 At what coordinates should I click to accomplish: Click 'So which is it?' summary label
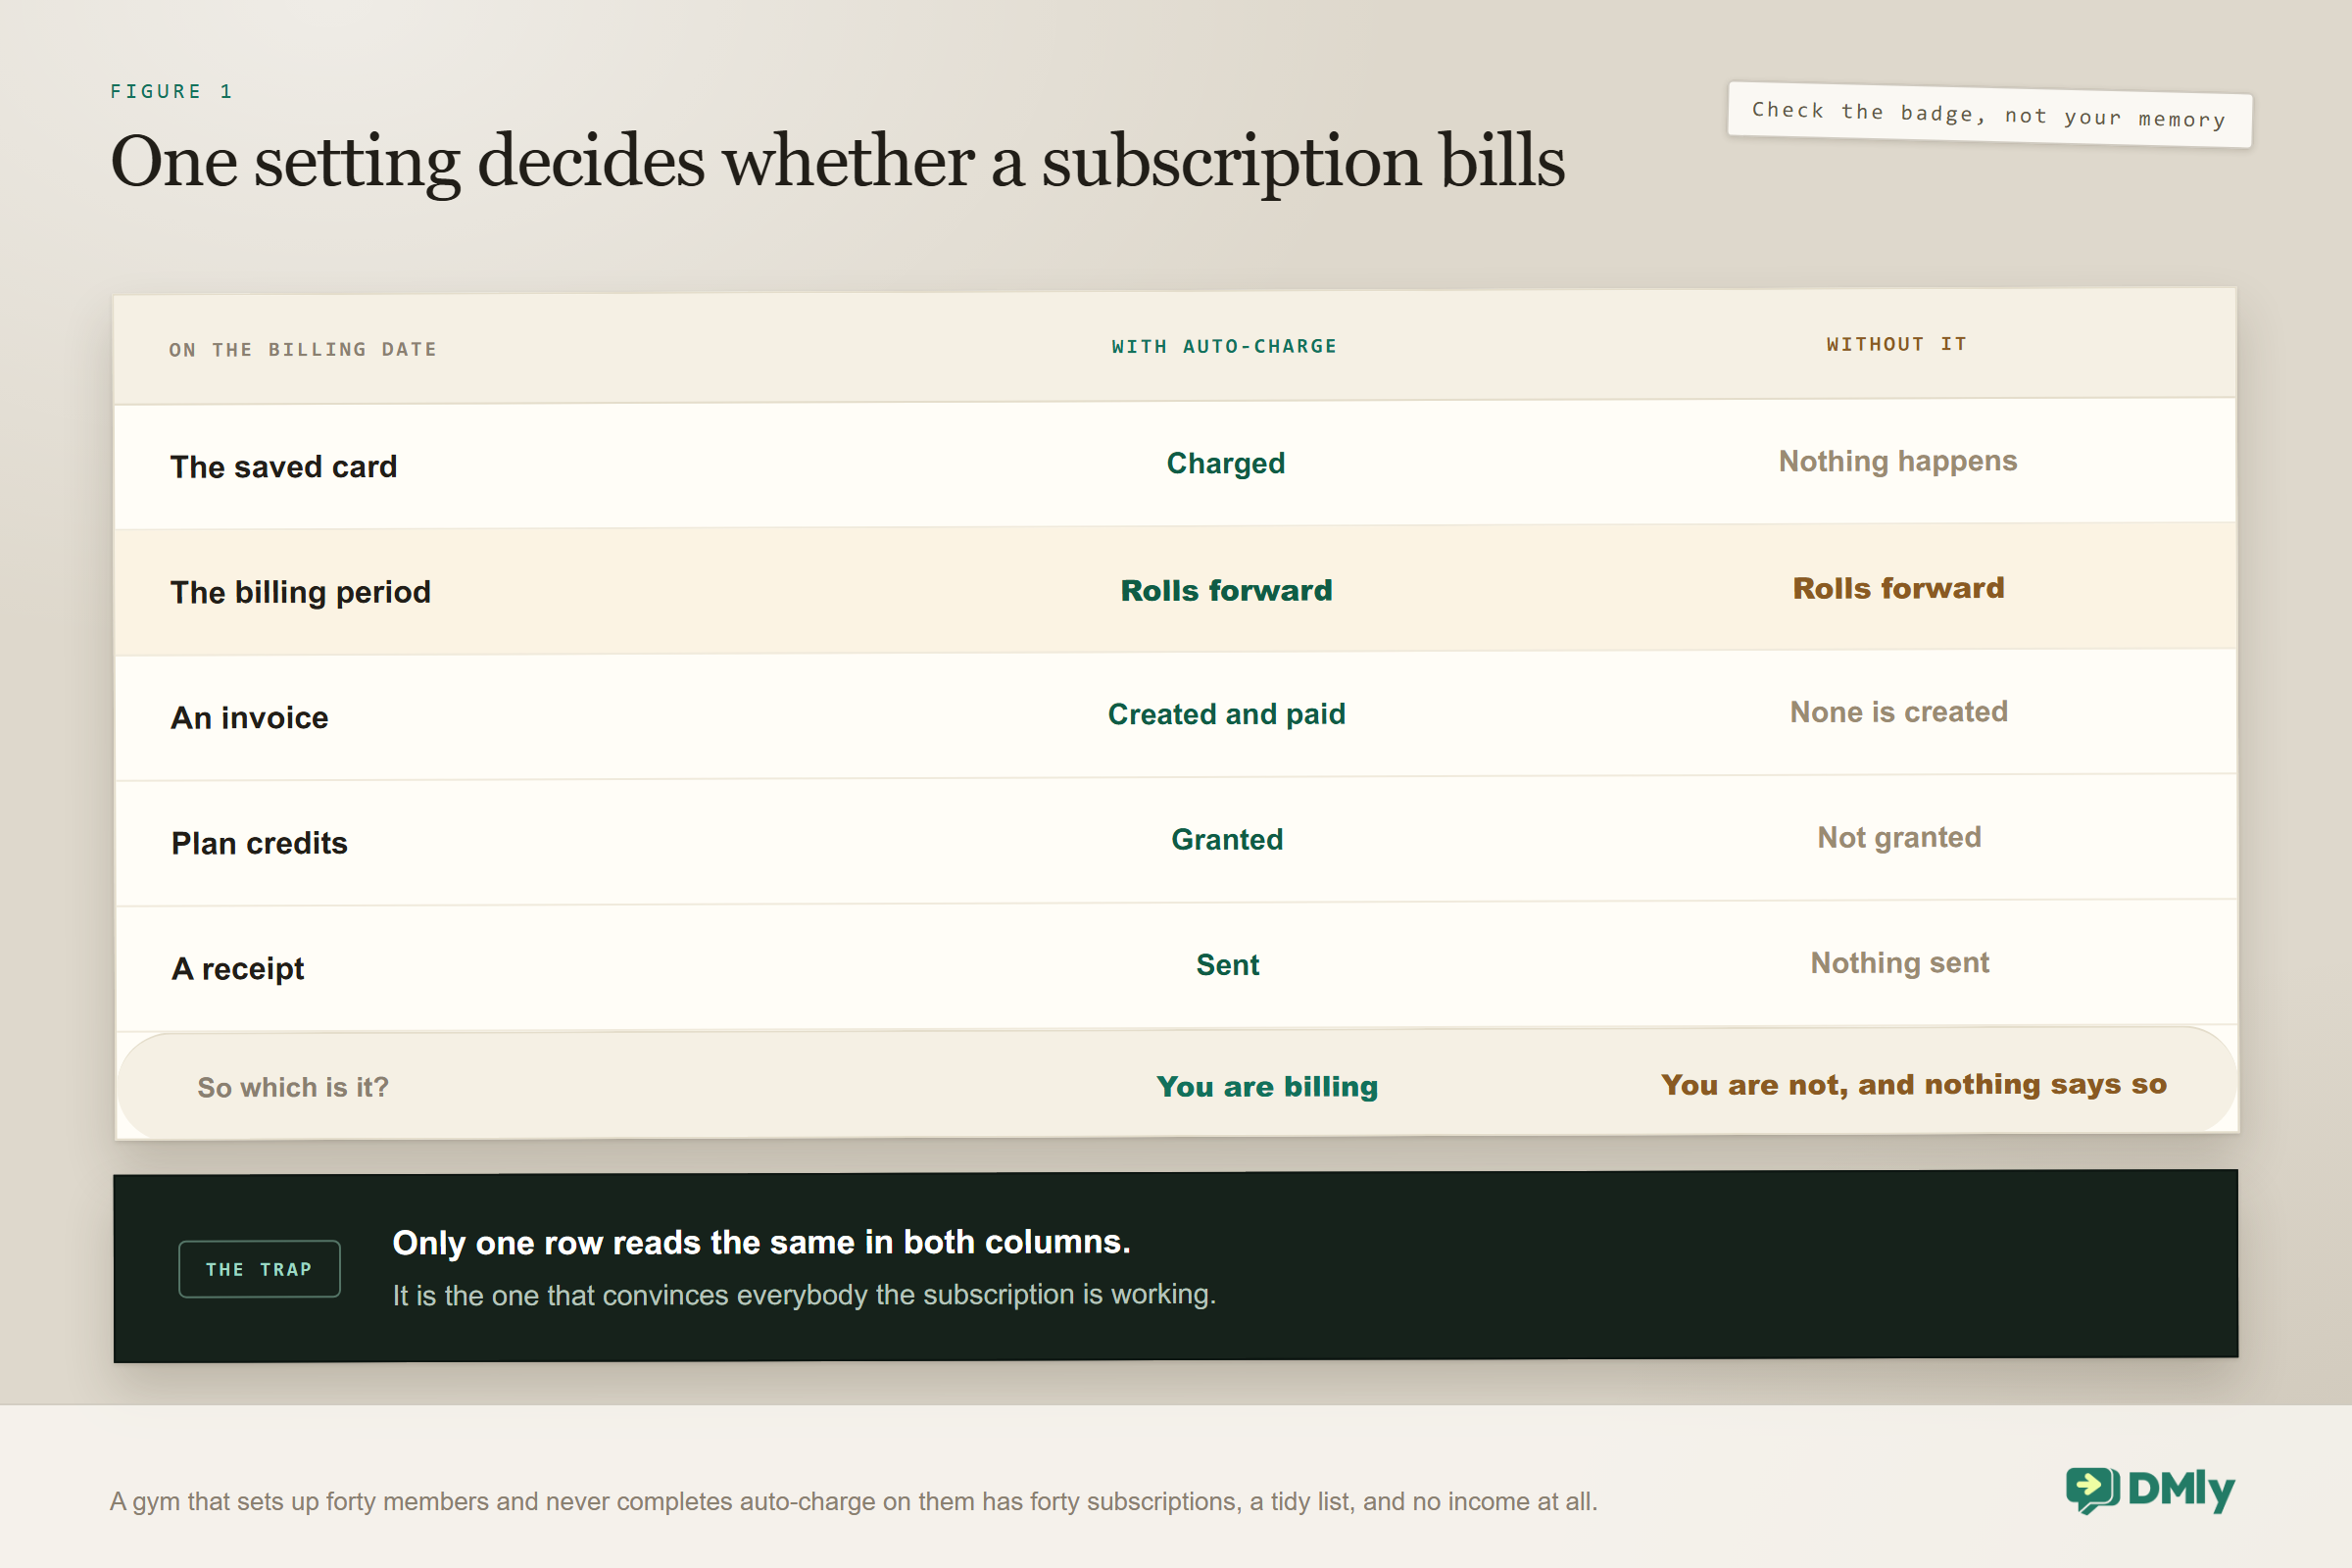pyautogui.click(x=293, y=1087)
